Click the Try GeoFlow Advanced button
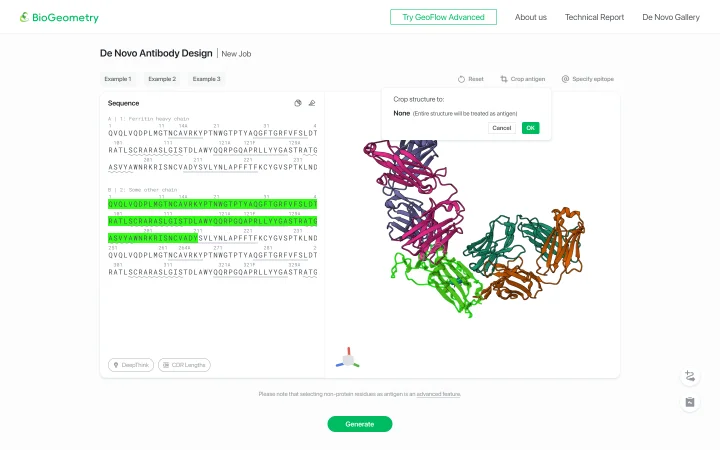Viewport: 720px width, 450px height. [443, 17]
